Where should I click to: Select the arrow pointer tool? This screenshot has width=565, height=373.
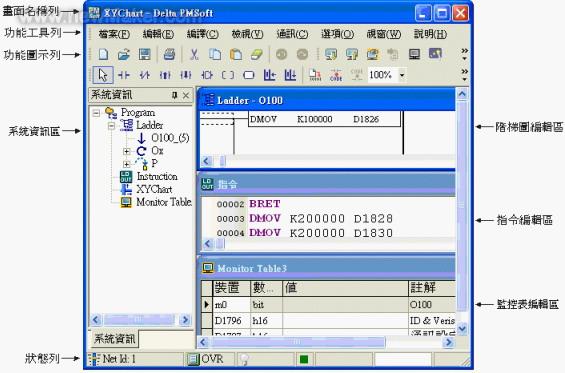click(x=103, y=75)
